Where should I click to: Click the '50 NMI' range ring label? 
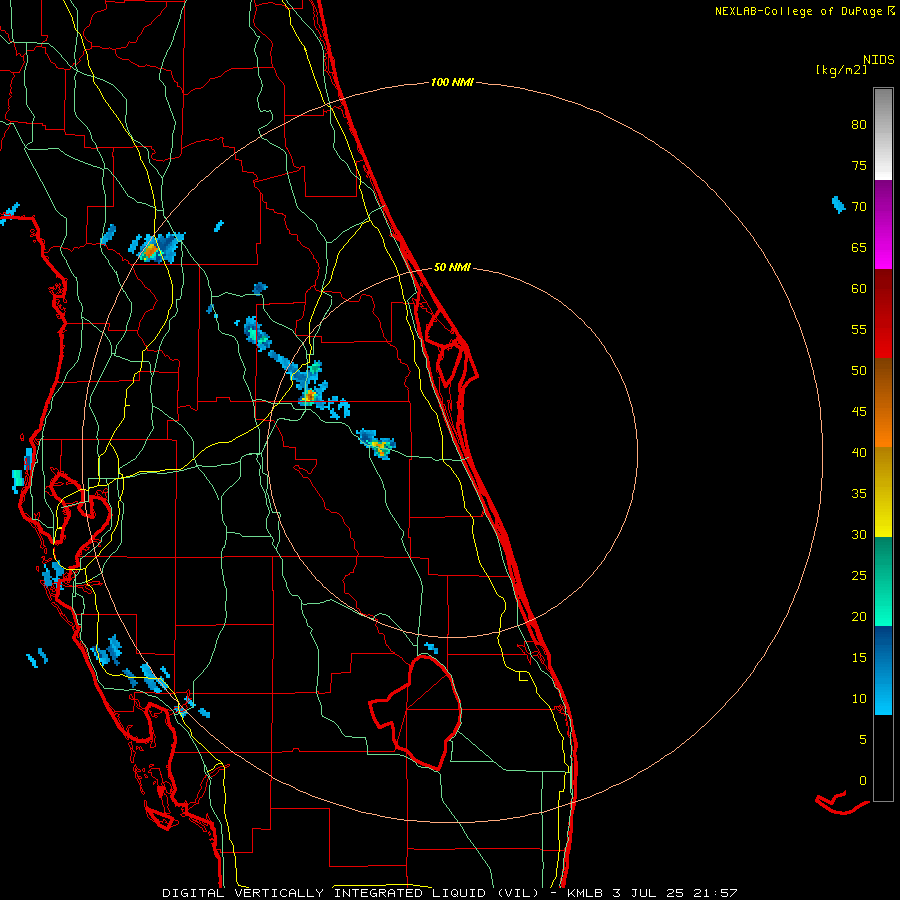tap(452, 267)
